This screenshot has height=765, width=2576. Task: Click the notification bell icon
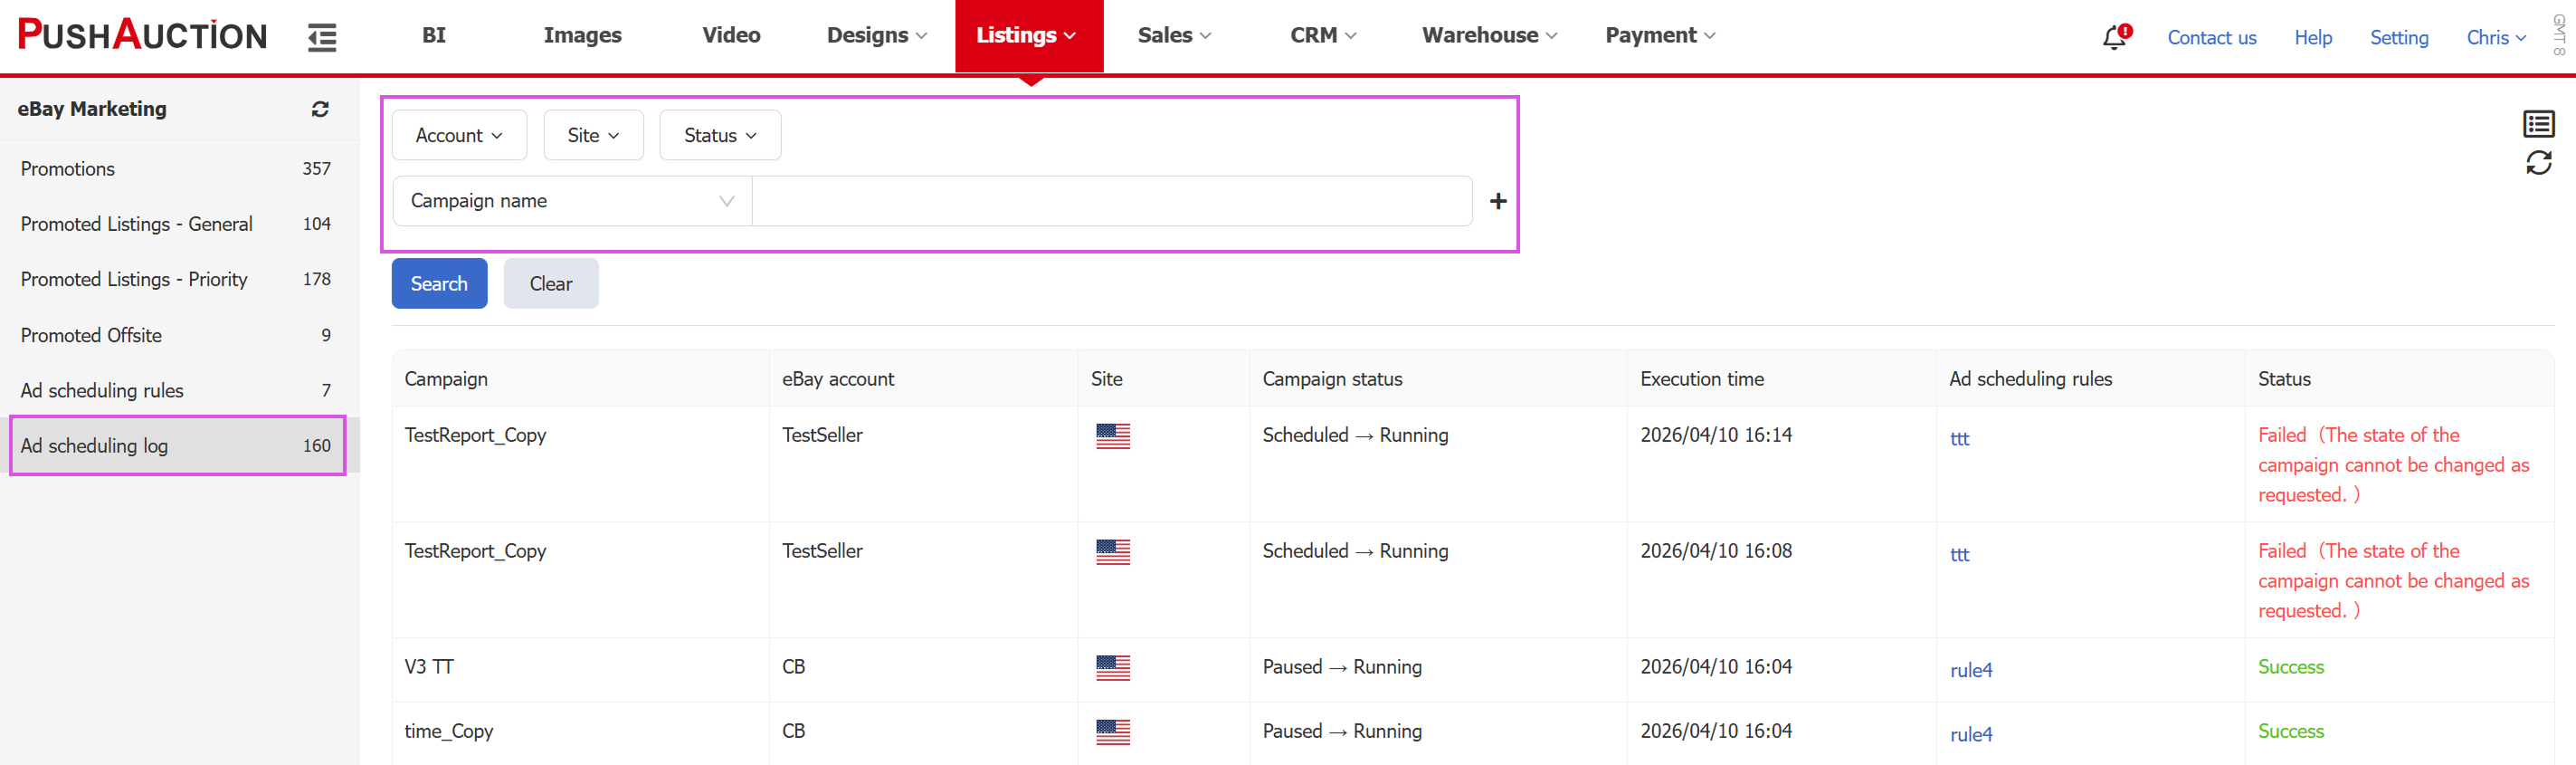(x=2113, y=38)
